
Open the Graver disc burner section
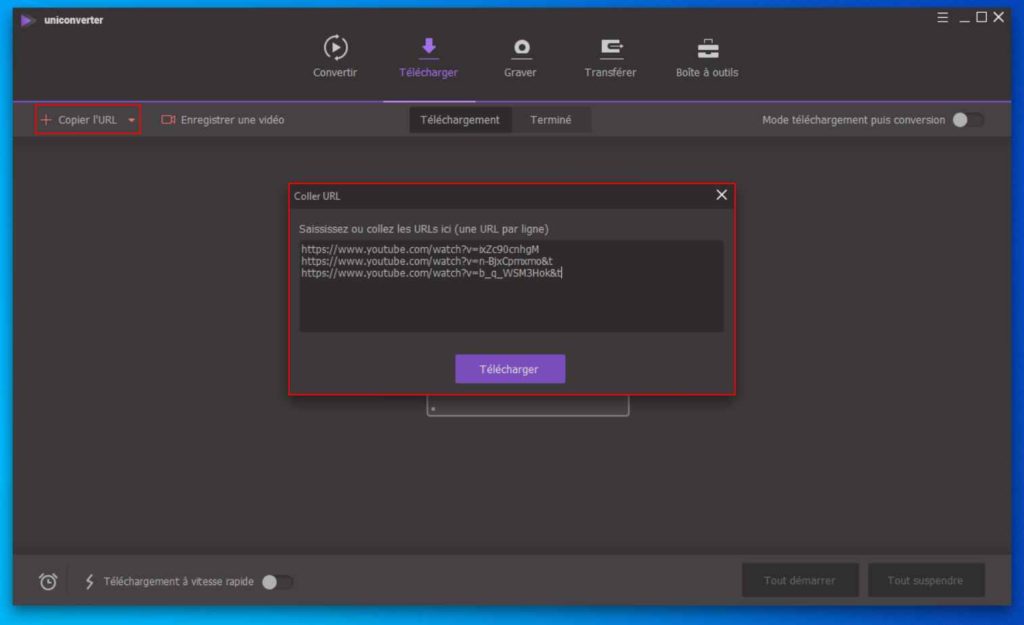[520, 57]
